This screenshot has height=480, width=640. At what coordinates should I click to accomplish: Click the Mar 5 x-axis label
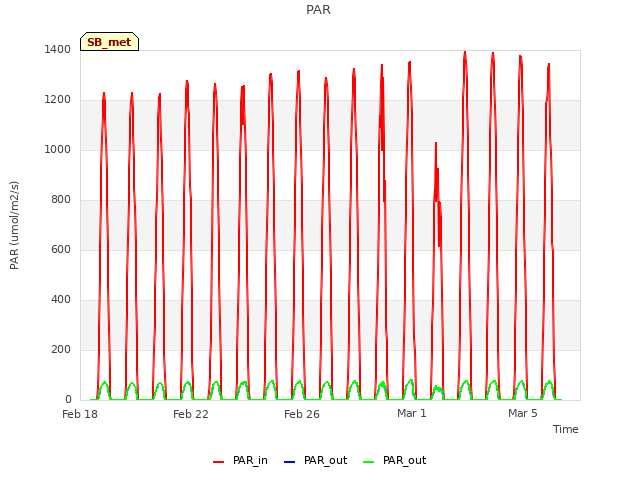point(523,413)
